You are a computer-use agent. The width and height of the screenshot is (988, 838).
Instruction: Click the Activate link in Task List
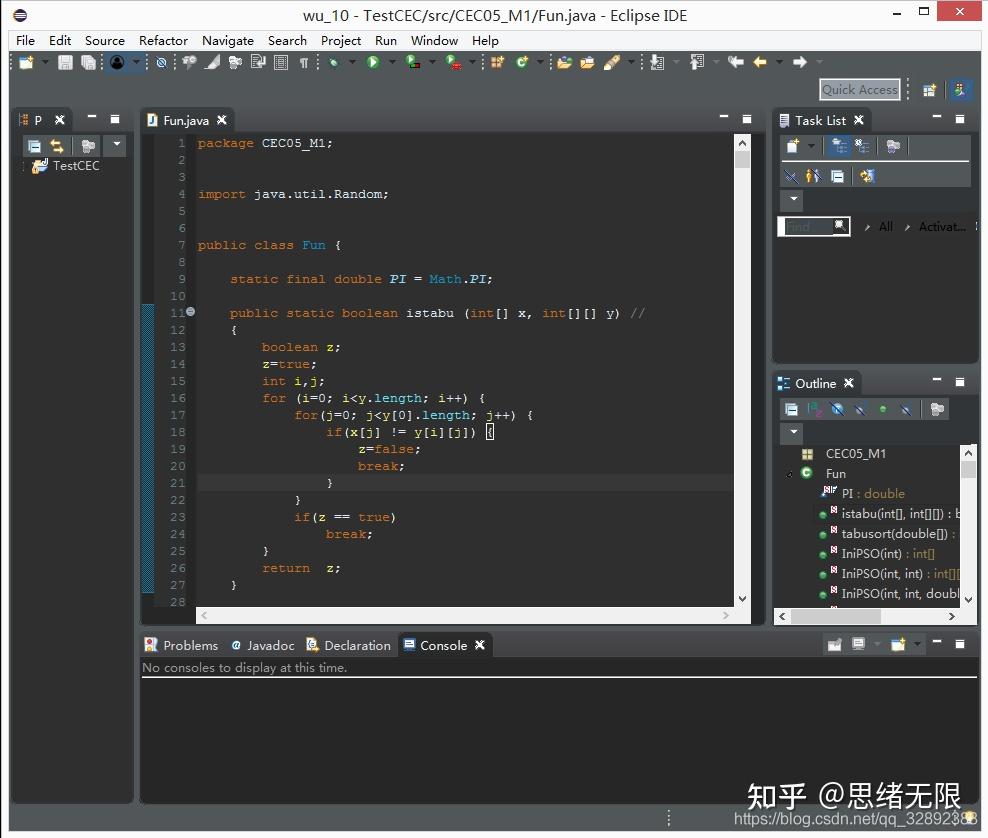point(942,227)
